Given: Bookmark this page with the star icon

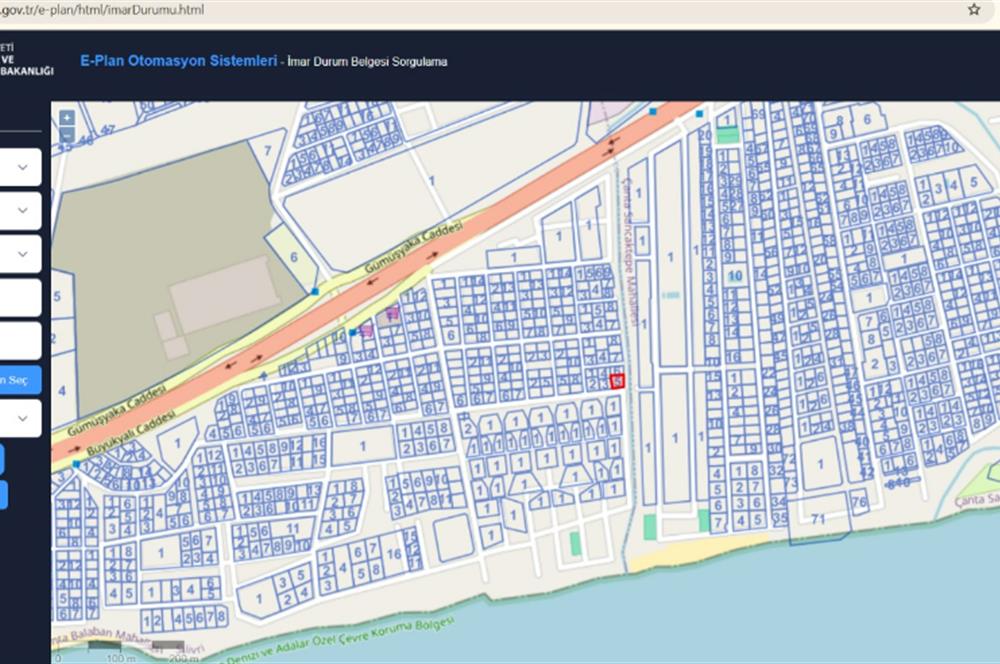Looking at the screenshot, I should [973, 10].
